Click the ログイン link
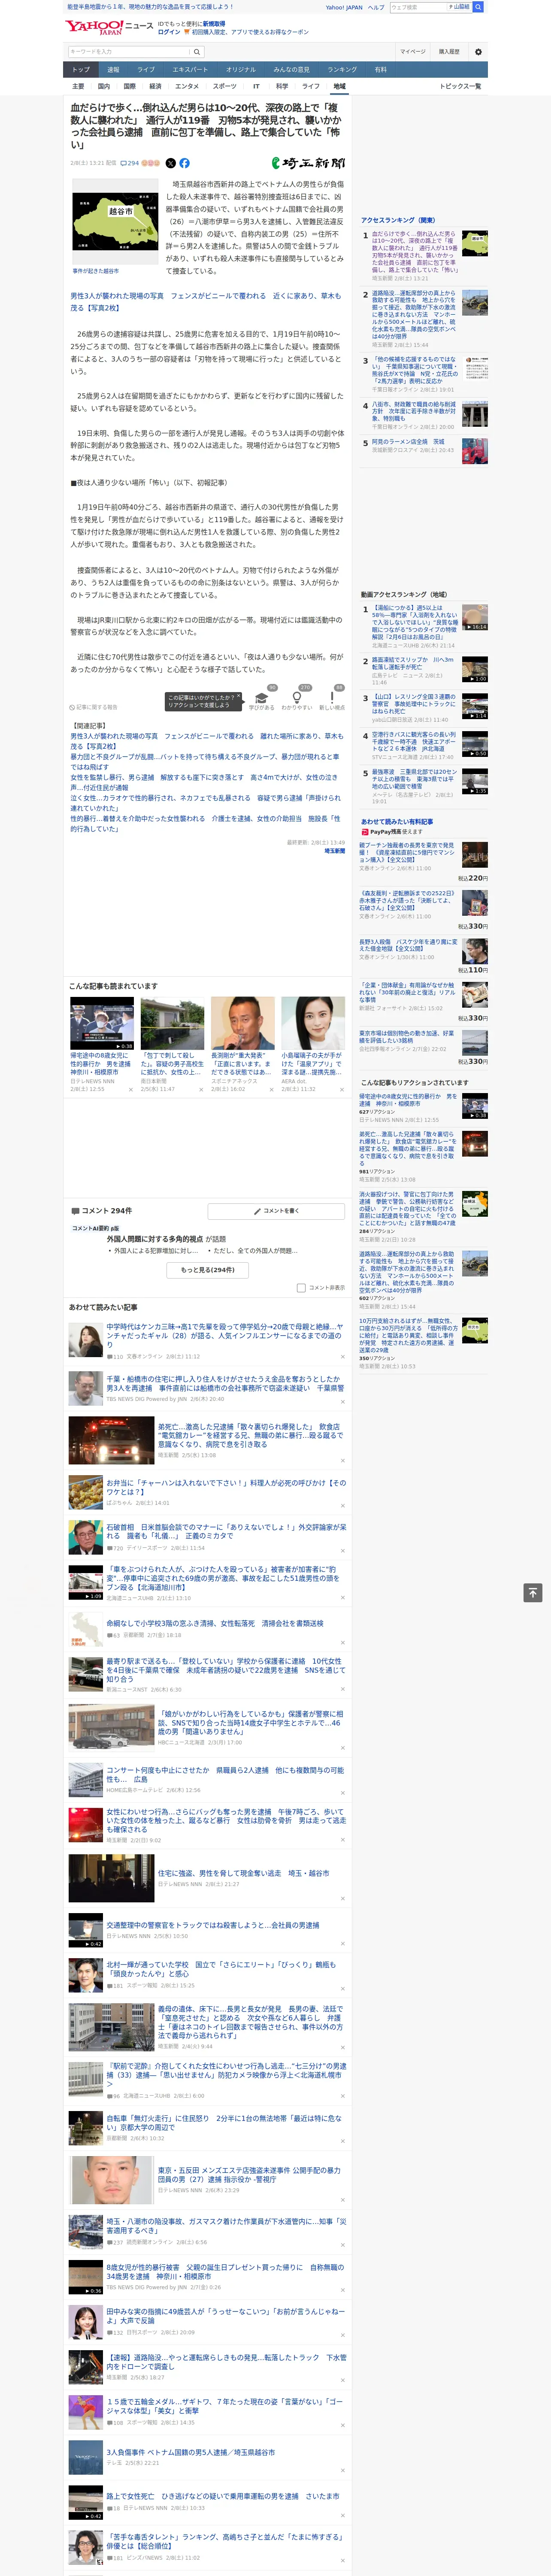 (169, 32)
